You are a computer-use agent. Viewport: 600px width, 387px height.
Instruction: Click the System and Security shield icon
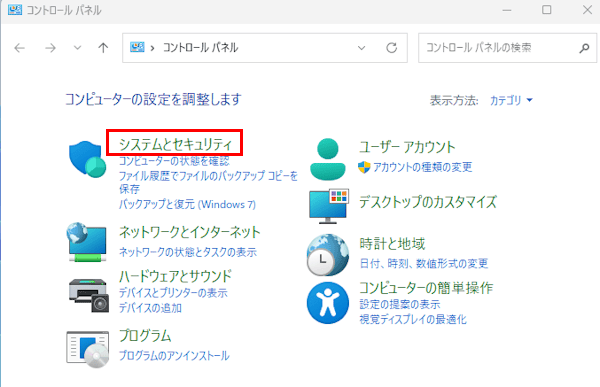coord(87,159)
